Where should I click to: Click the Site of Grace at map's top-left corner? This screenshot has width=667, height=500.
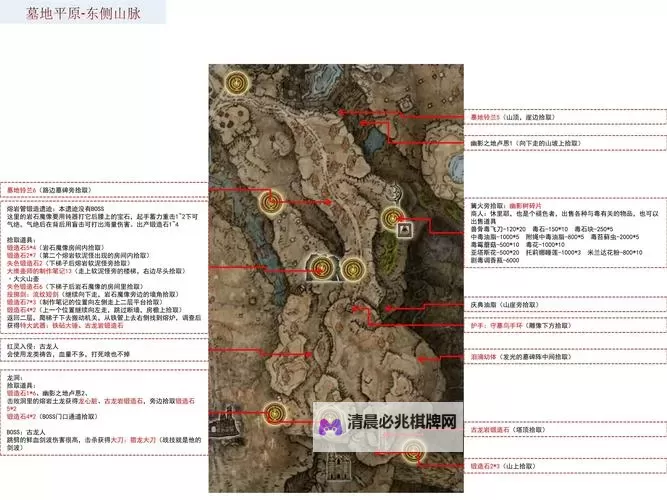(236, 83)
